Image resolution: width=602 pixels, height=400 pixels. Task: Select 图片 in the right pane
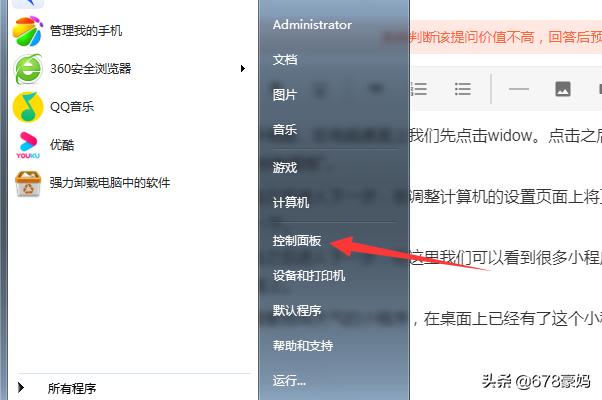pos(285,94)
